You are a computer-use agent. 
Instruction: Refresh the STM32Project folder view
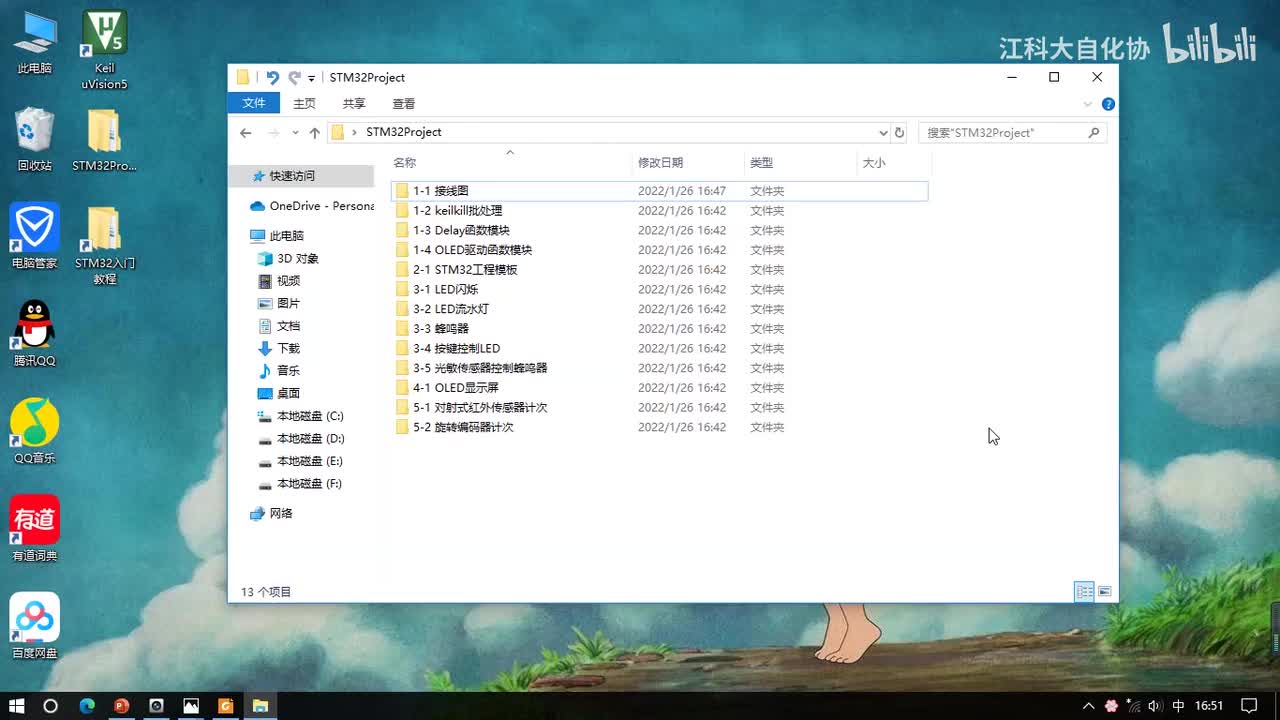click(899, 132)
